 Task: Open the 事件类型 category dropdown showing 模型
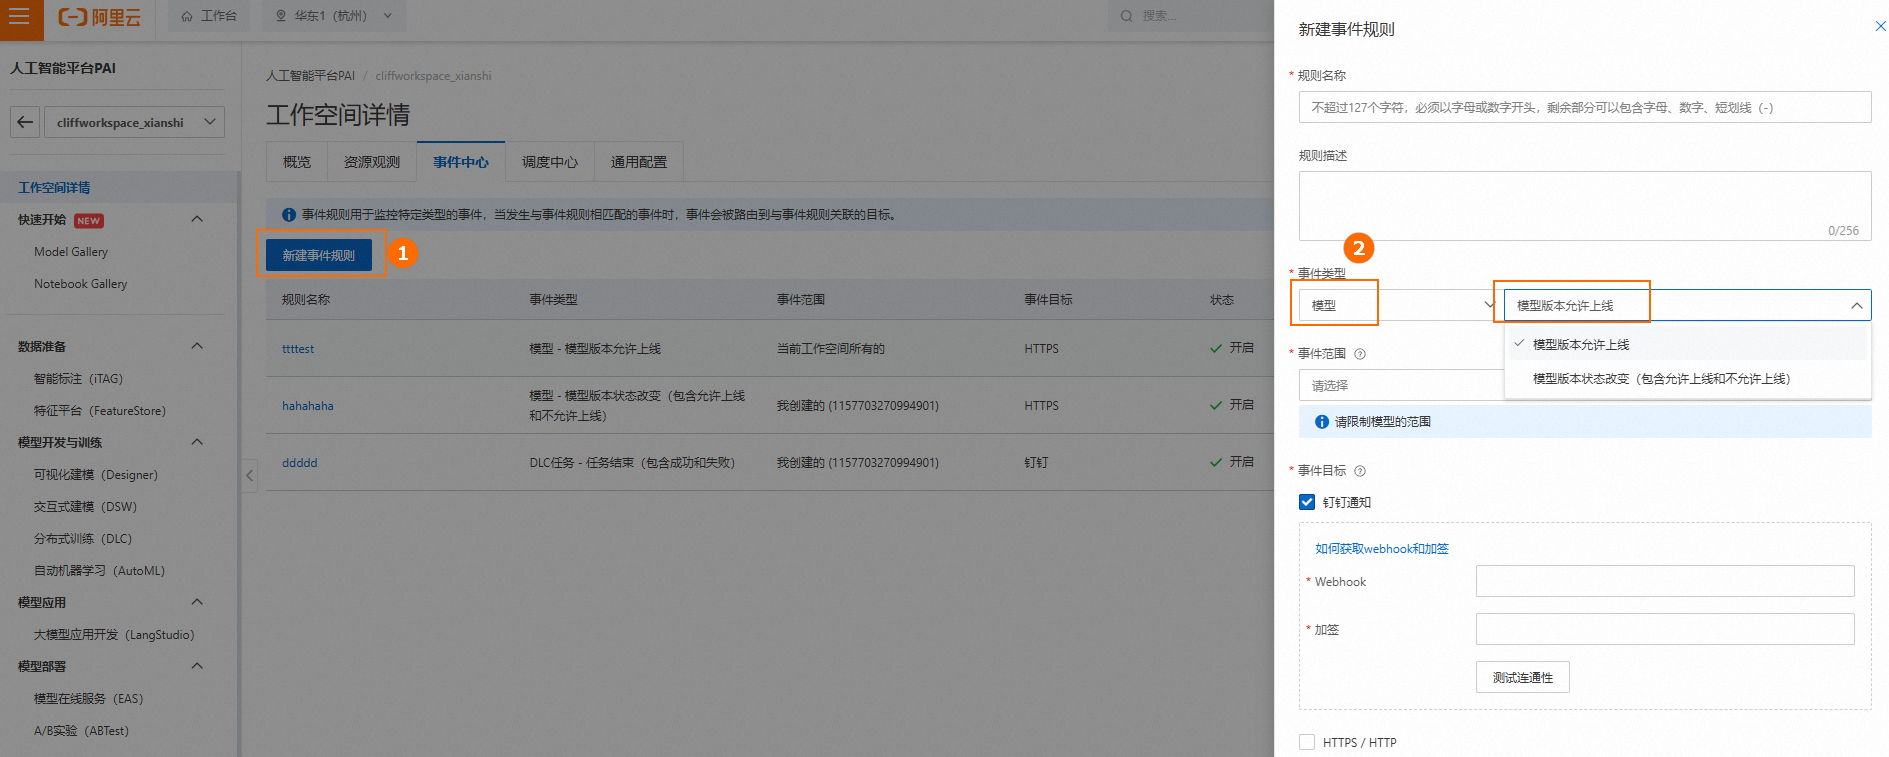point(1397,305)
